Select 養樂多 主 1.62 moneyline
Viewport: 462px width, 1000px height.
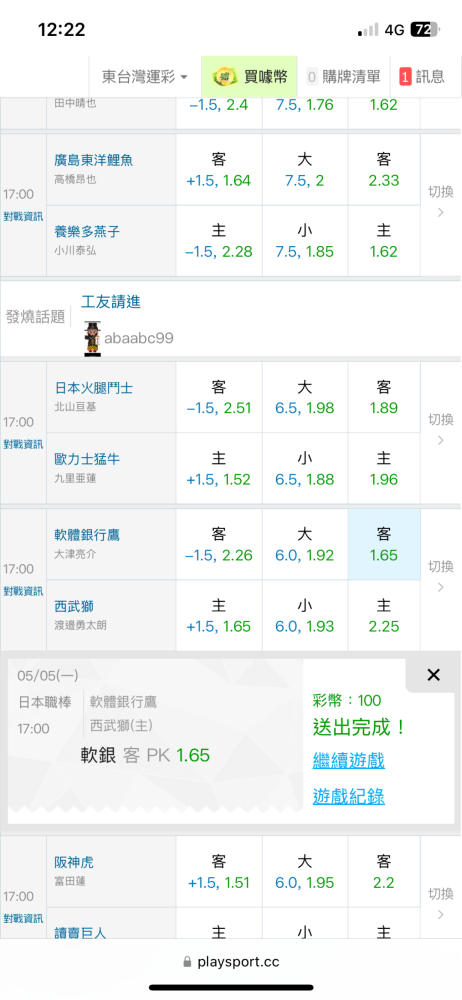click(x=384, y=241)
